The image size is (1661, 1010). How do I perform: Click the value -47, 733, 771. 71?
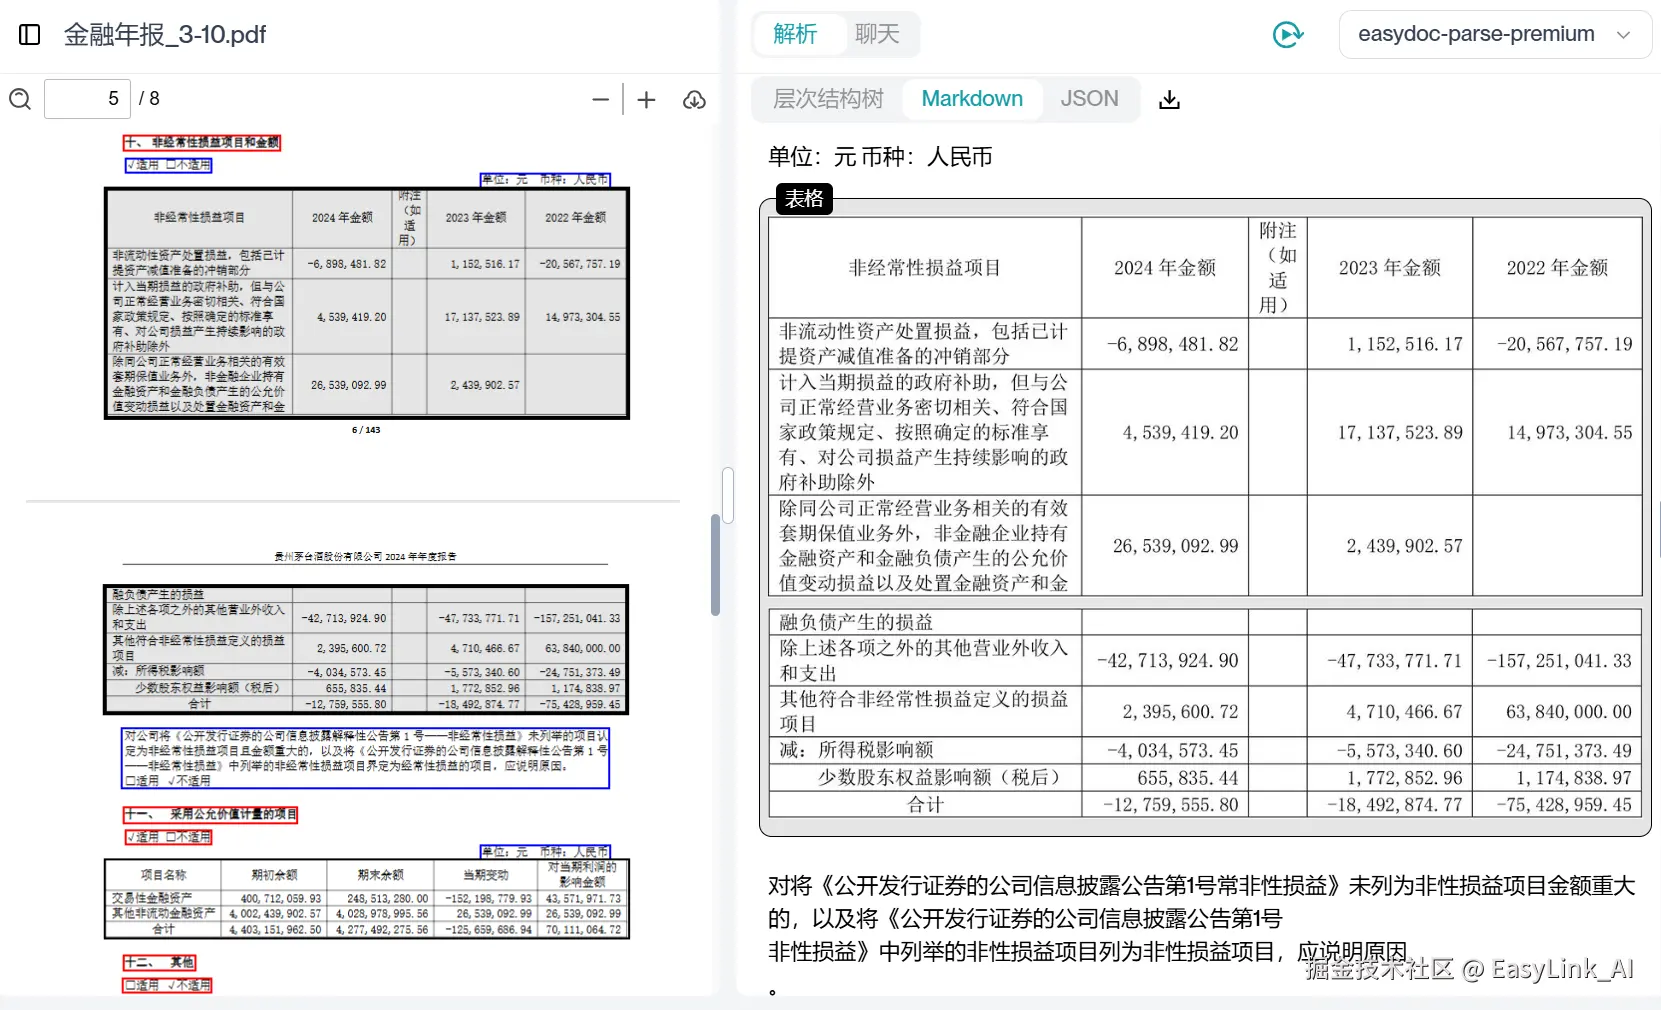coord(1395,661)
